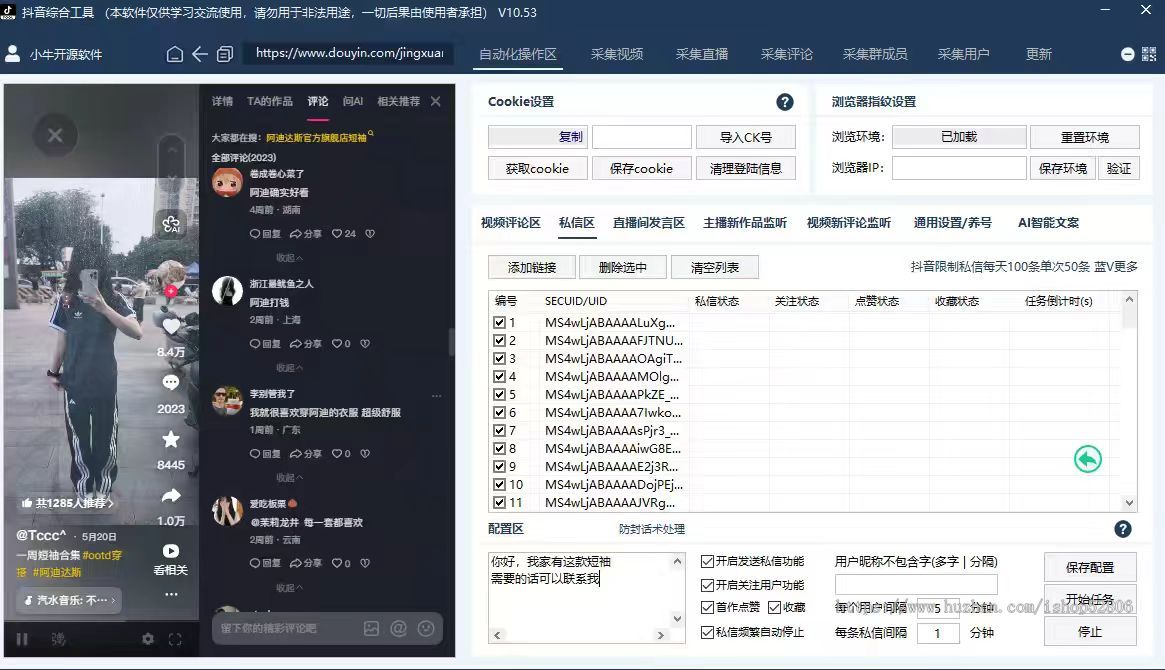Uncheck the checkbox for row 5
Viewport: 1165px width, 670px height.
tap(499, 394)
